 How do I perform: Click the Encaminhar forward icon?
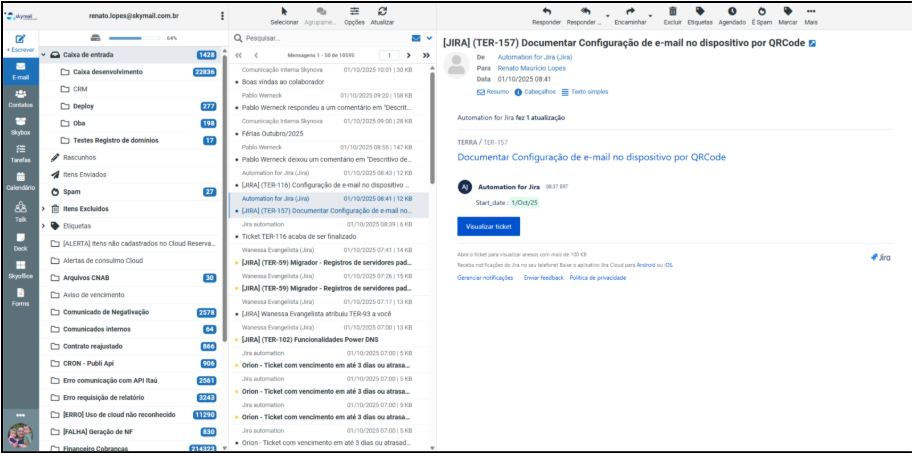(x=629, y=14)
